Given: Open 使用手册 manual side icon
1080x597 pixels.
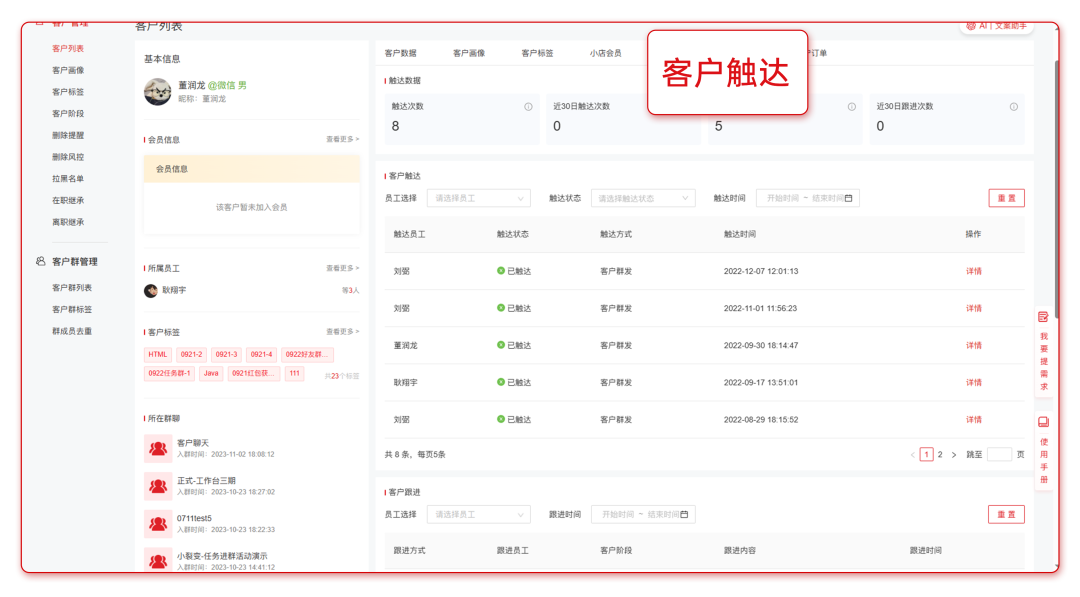Looking at the screenshot, I should point(1043,422).
